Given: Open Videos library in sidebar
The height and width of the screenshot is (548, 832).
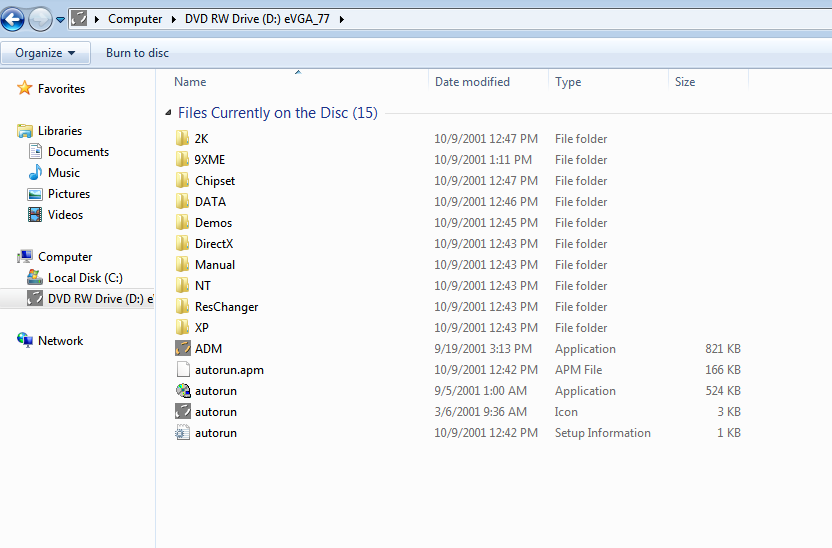Looking at the screenshot, I should click(65, 215).
